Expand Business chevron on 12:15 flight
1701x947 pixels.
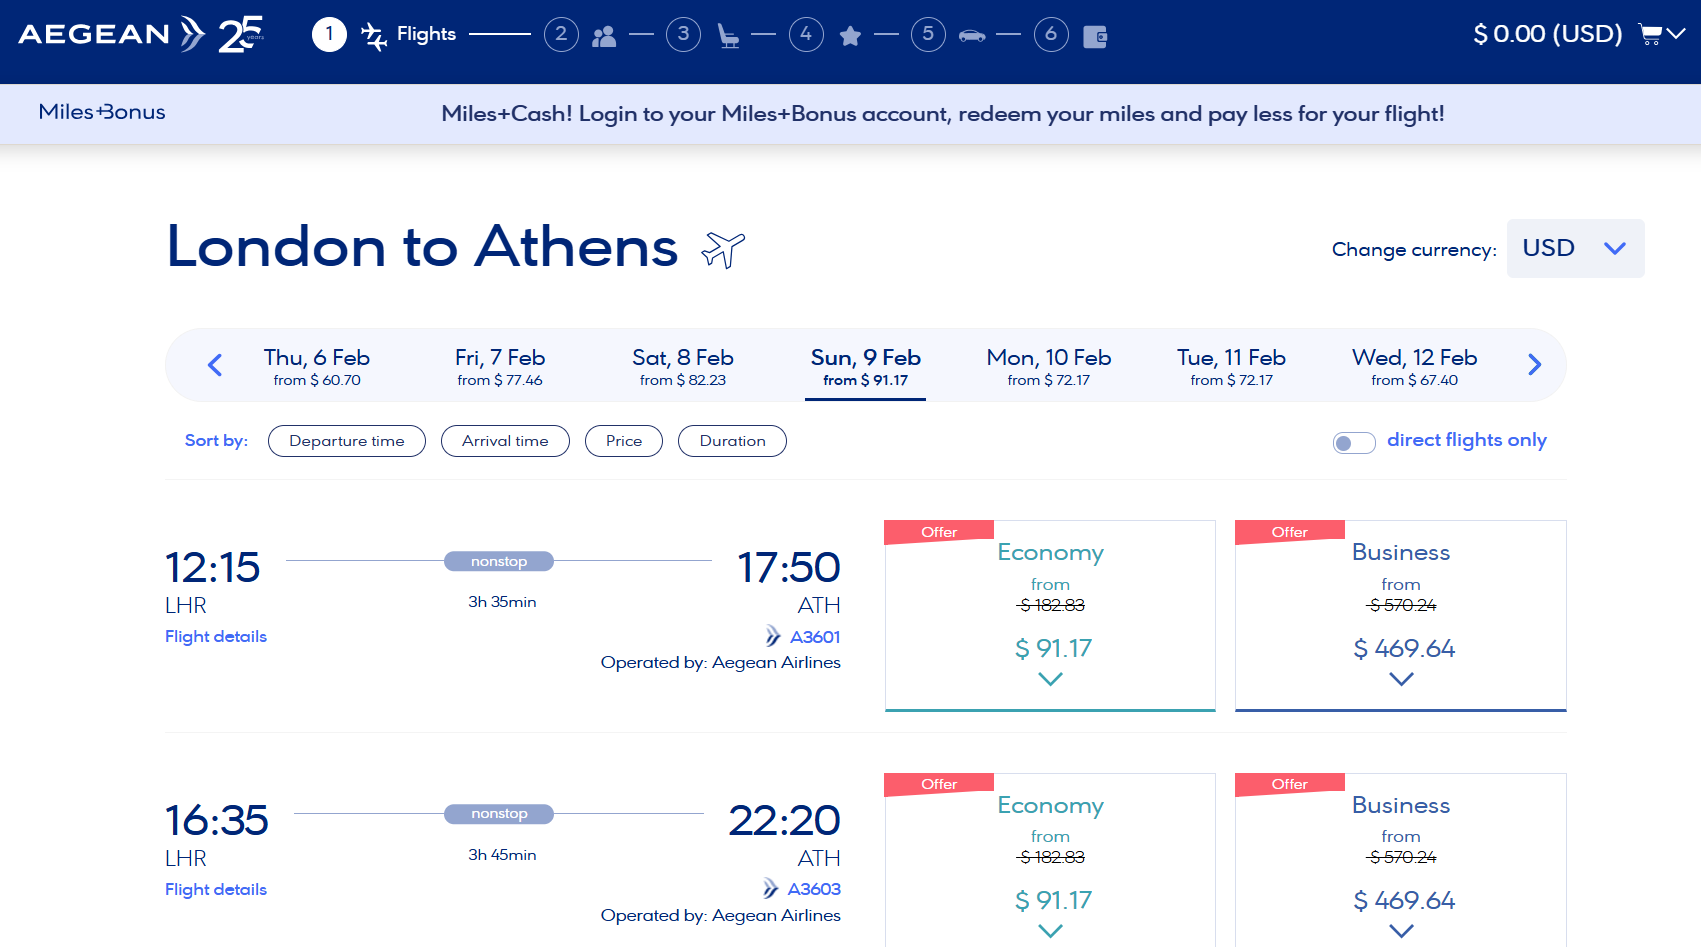1402,679
